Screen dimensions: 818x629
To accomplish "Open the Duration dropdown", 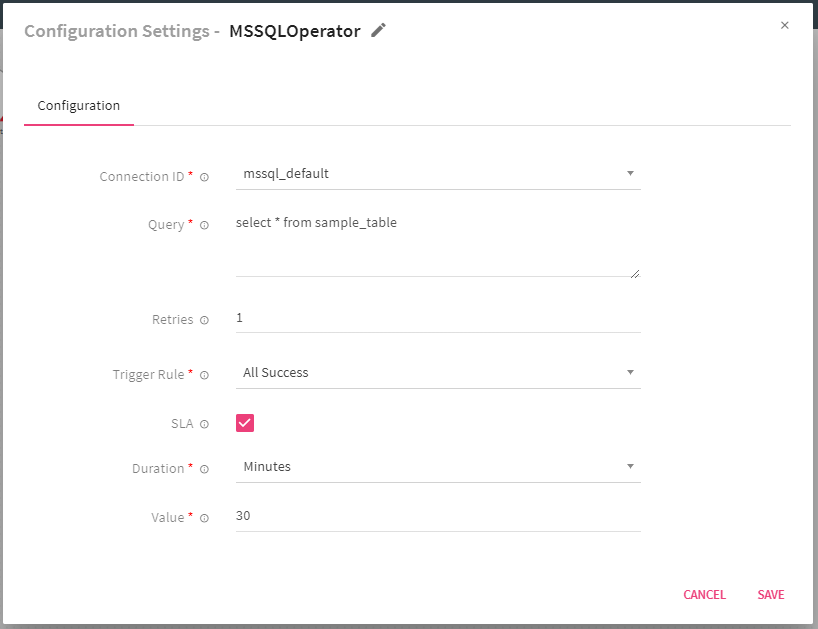I will coord(630,466).
